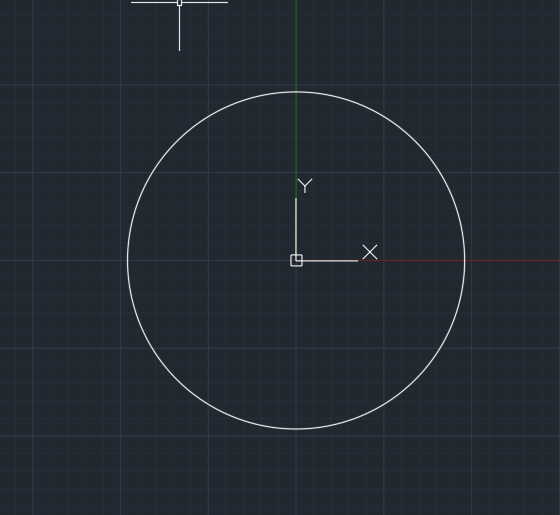This screenshot has width=560, height=515.
Task: Click the white vertical UCS Y-axis arm
Action: point(296,226)
